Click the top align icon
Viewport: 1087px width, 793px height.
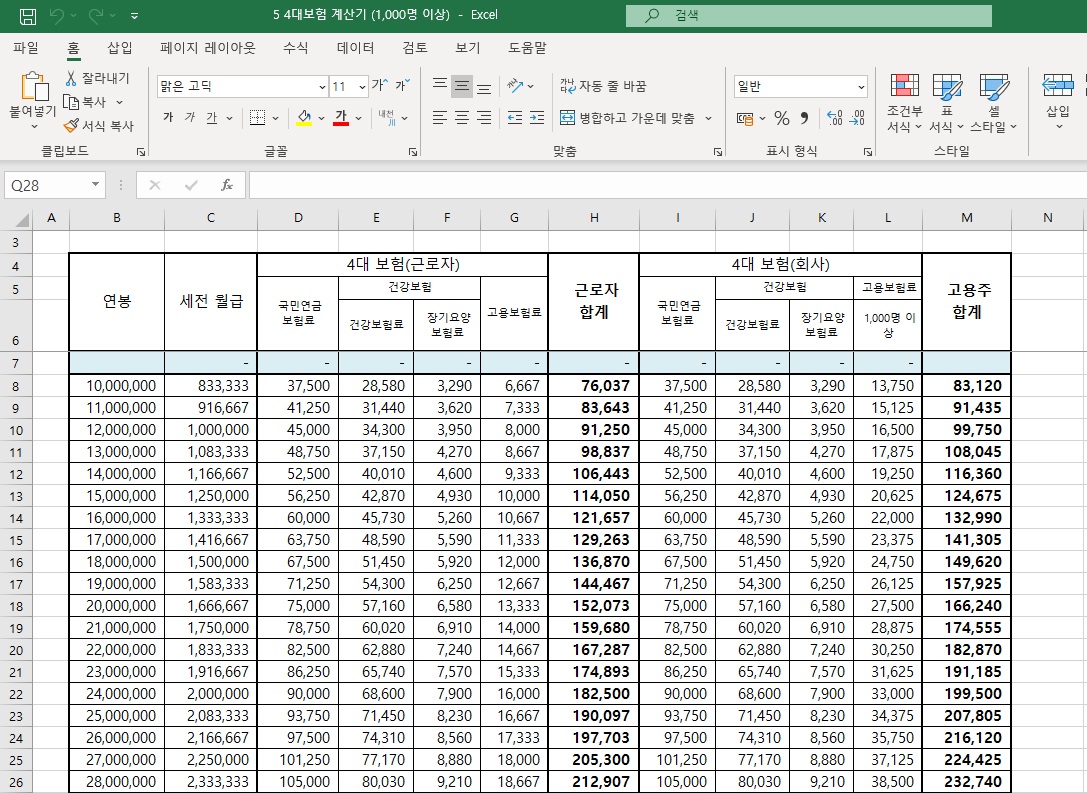440,86
